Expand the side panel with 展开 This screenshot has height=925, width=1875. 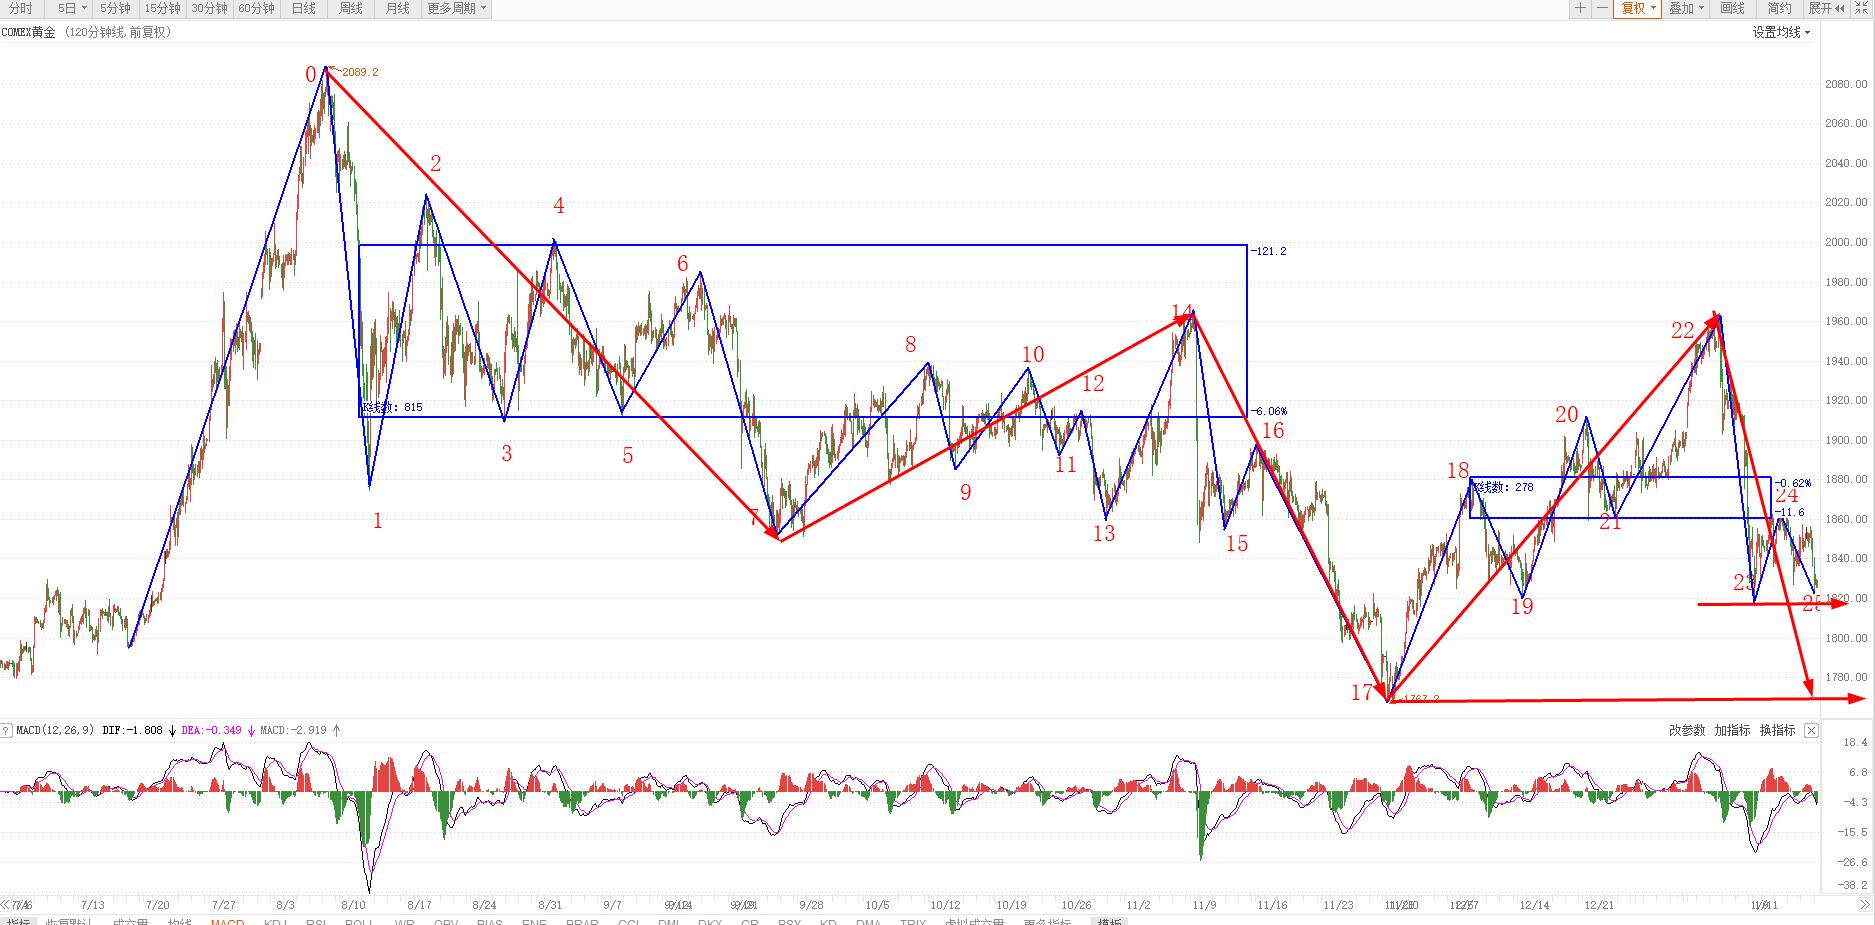(1827, 8)
